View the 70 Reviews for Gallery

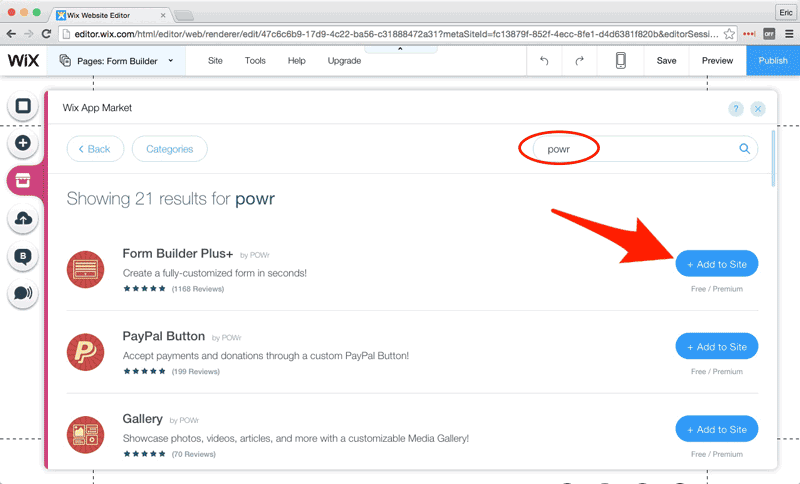click(194, 454)
